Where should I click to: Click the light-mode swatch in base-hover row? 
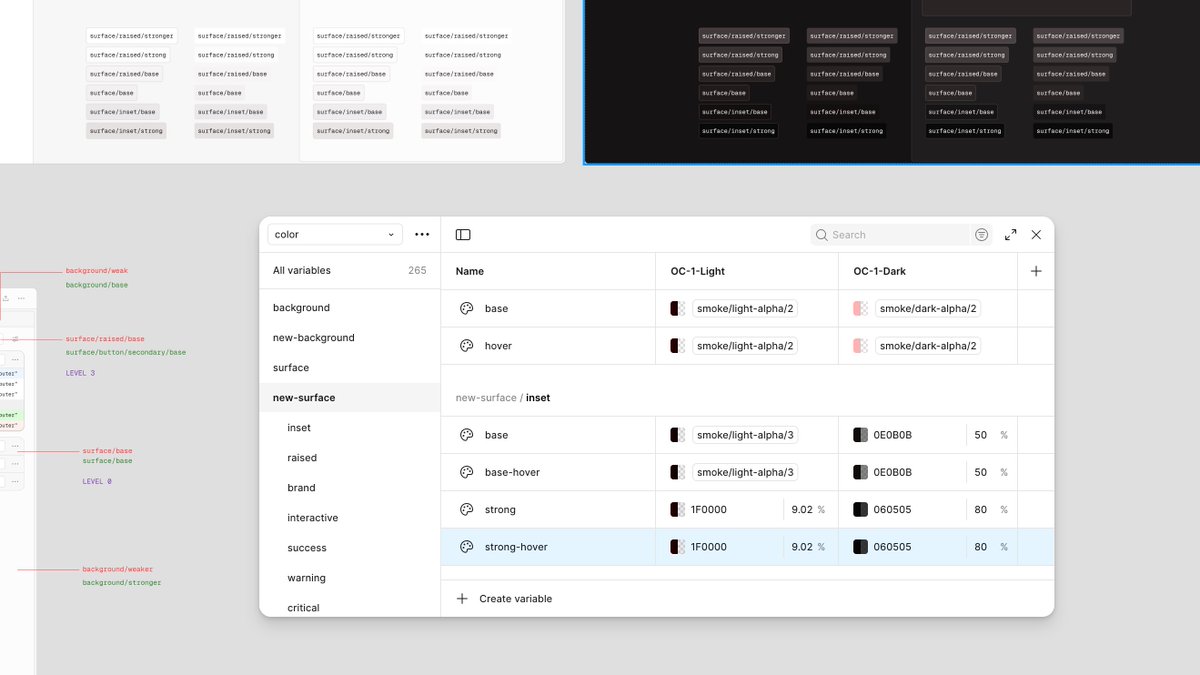(x=677, y=472)
